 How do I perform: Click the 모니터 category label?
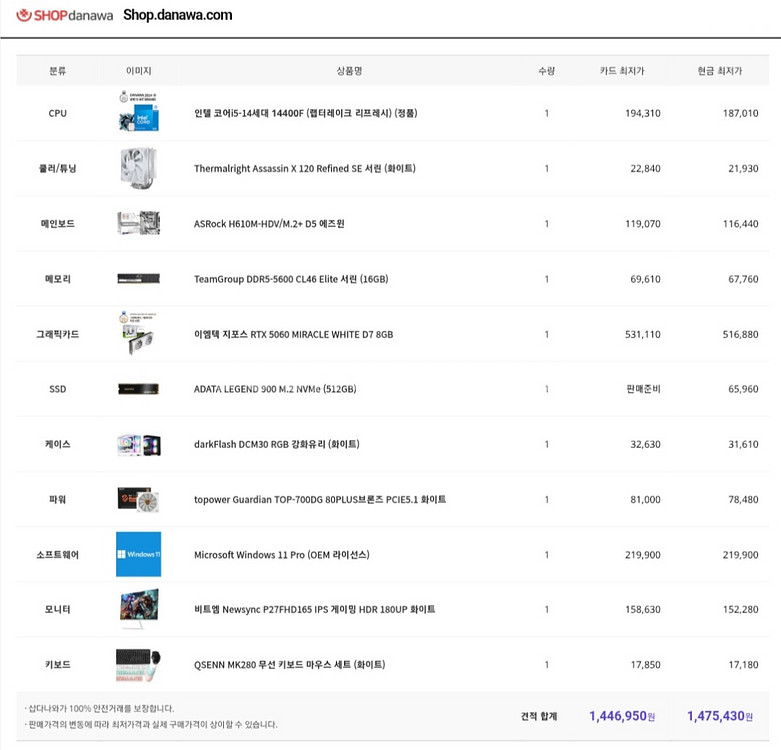click(57, 610)
